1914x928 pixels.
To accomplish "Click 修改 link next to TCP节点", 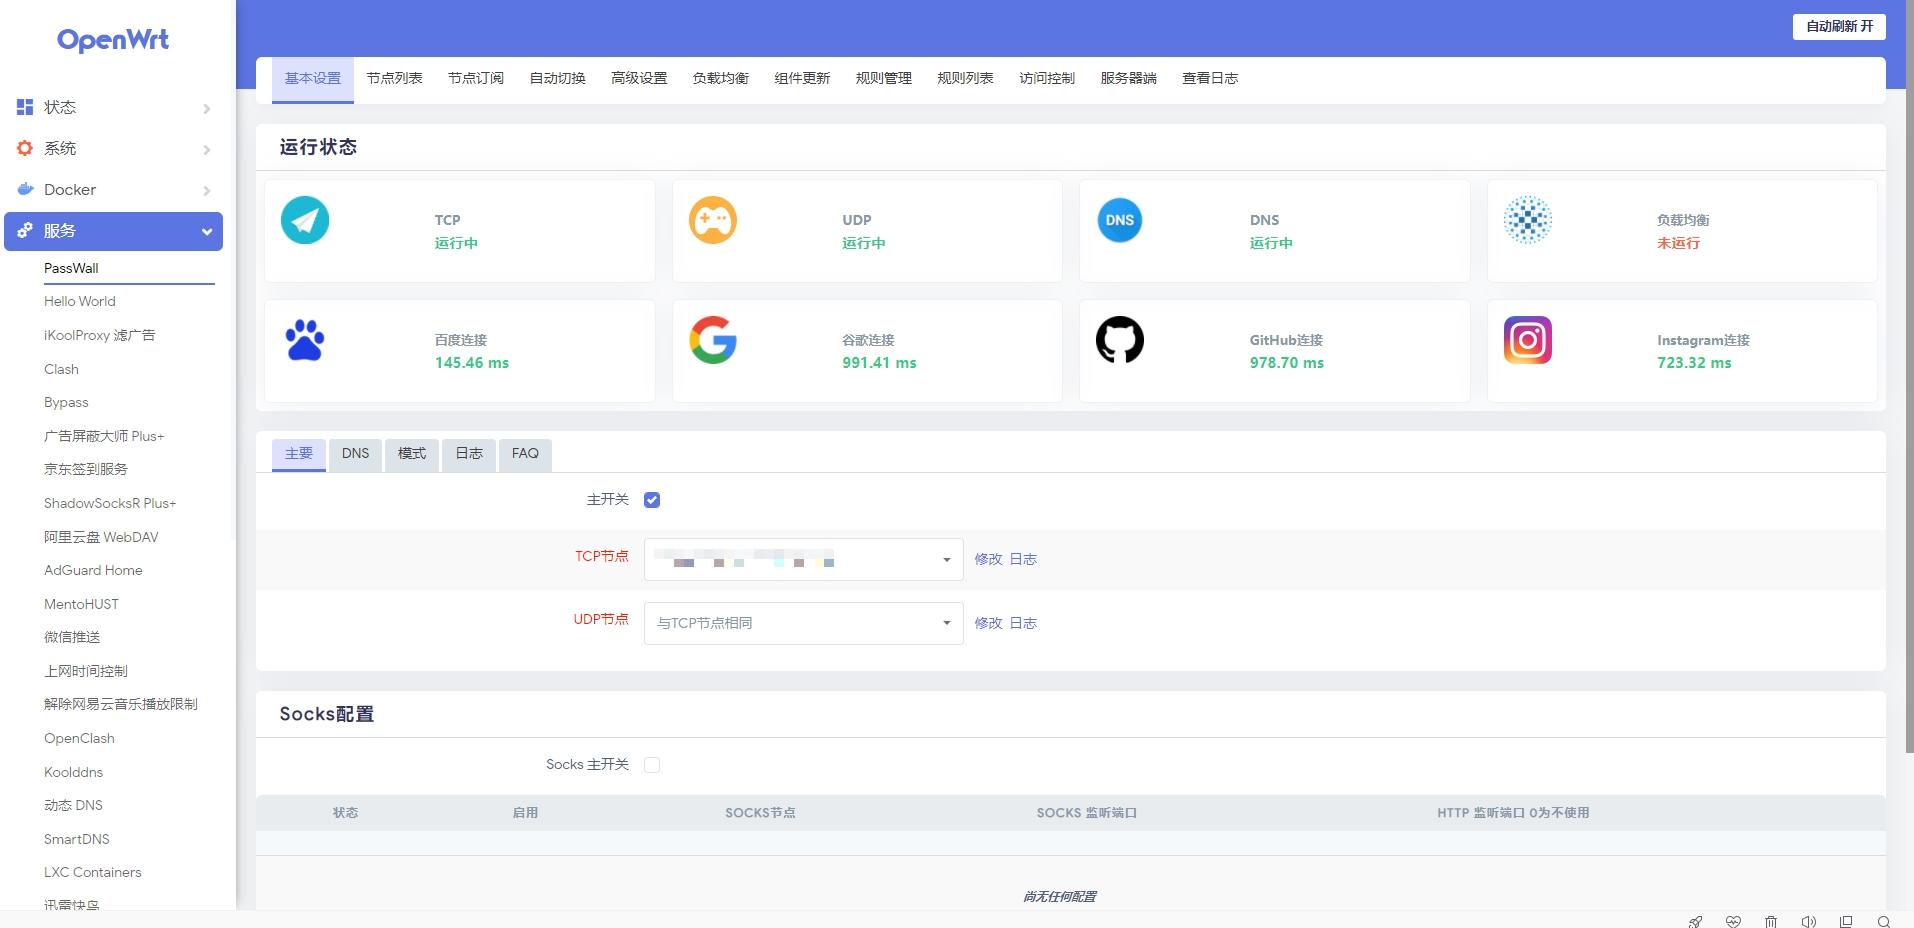I will [988, 559].
